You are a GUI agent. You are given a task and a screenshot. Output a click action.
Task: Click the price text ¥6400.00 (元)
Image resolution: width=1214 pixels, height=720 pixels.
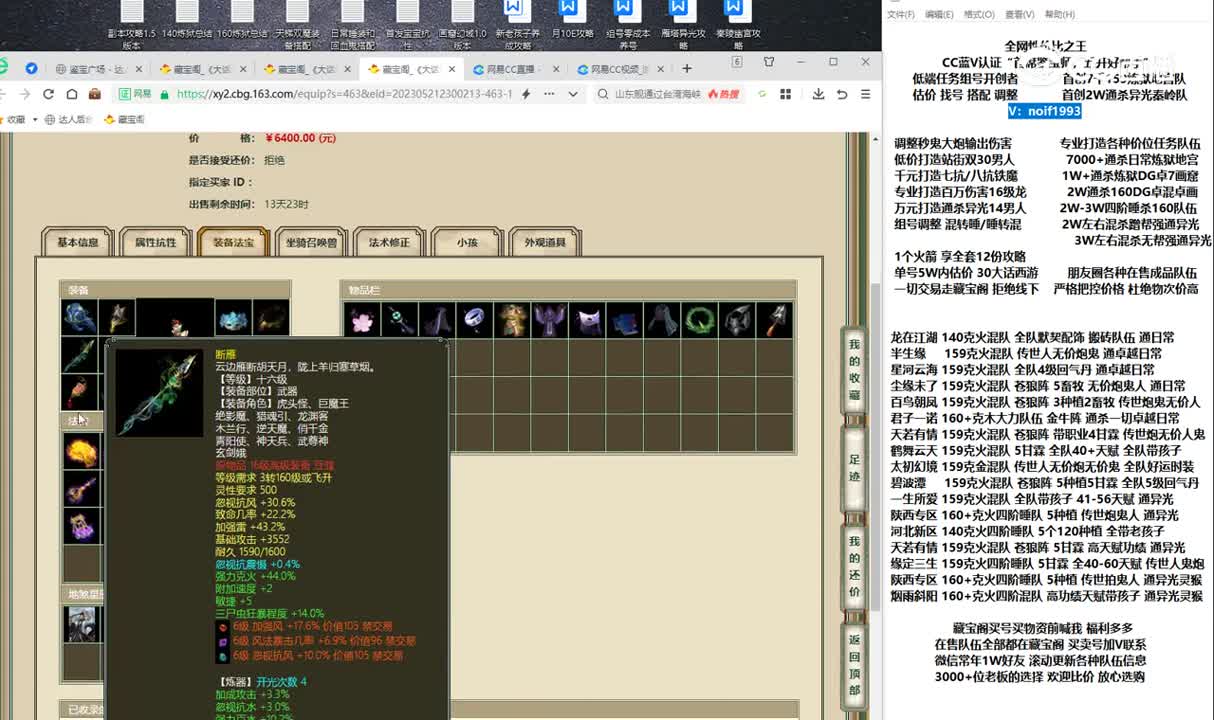[x=300, y=138]
